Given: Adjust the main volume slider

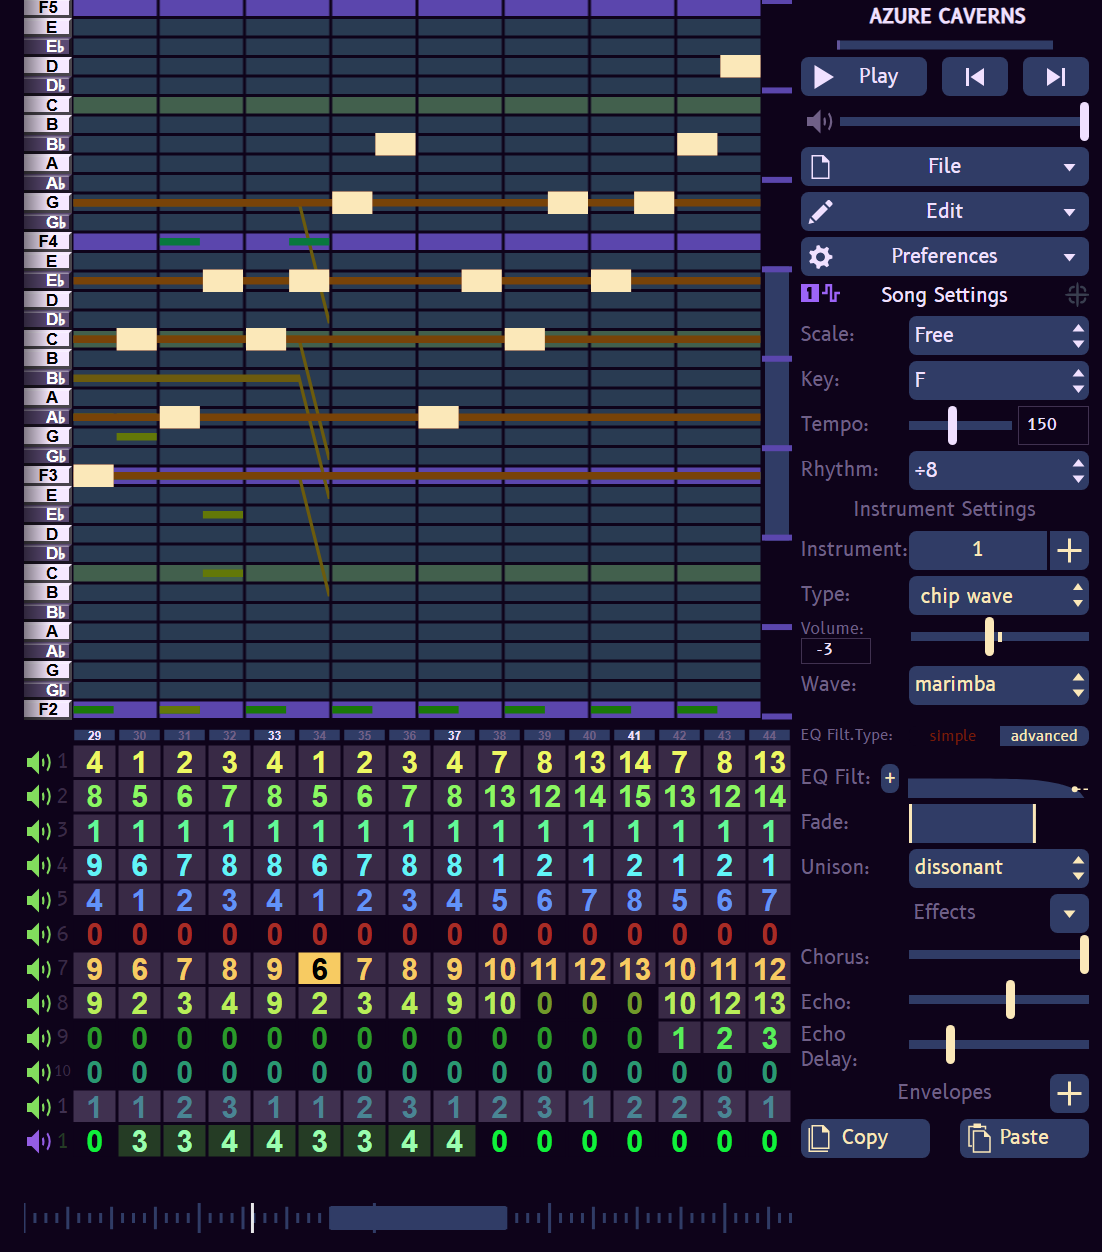Looking at the screenshot, I should [x=964, y=122].
